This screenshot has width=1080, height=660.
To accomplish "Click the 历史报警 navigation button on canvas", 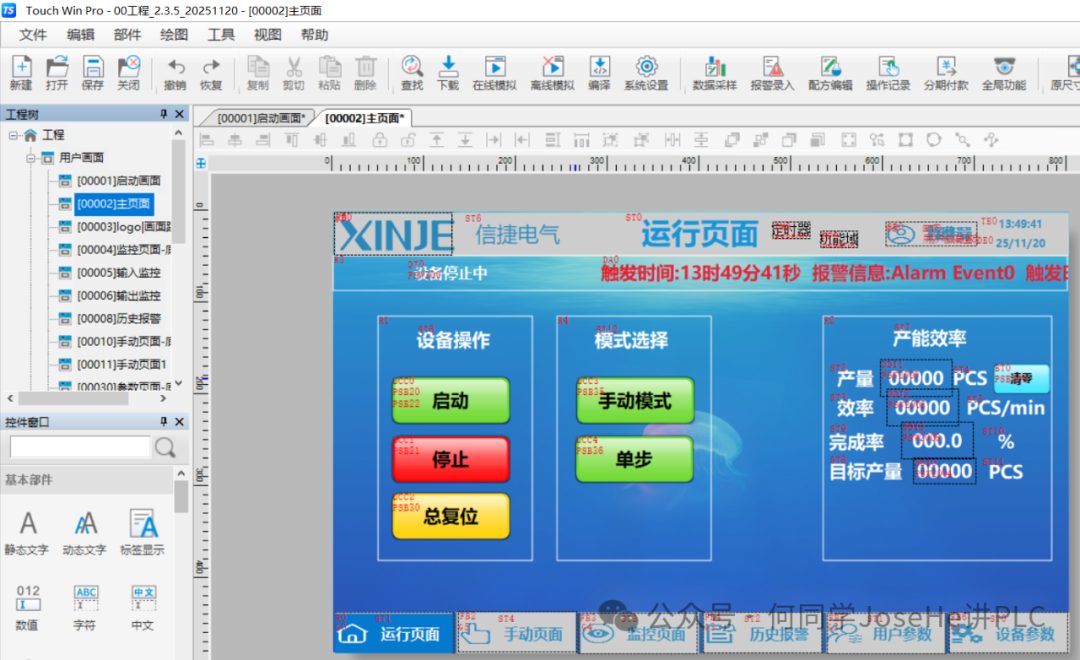I will point(762,633).
